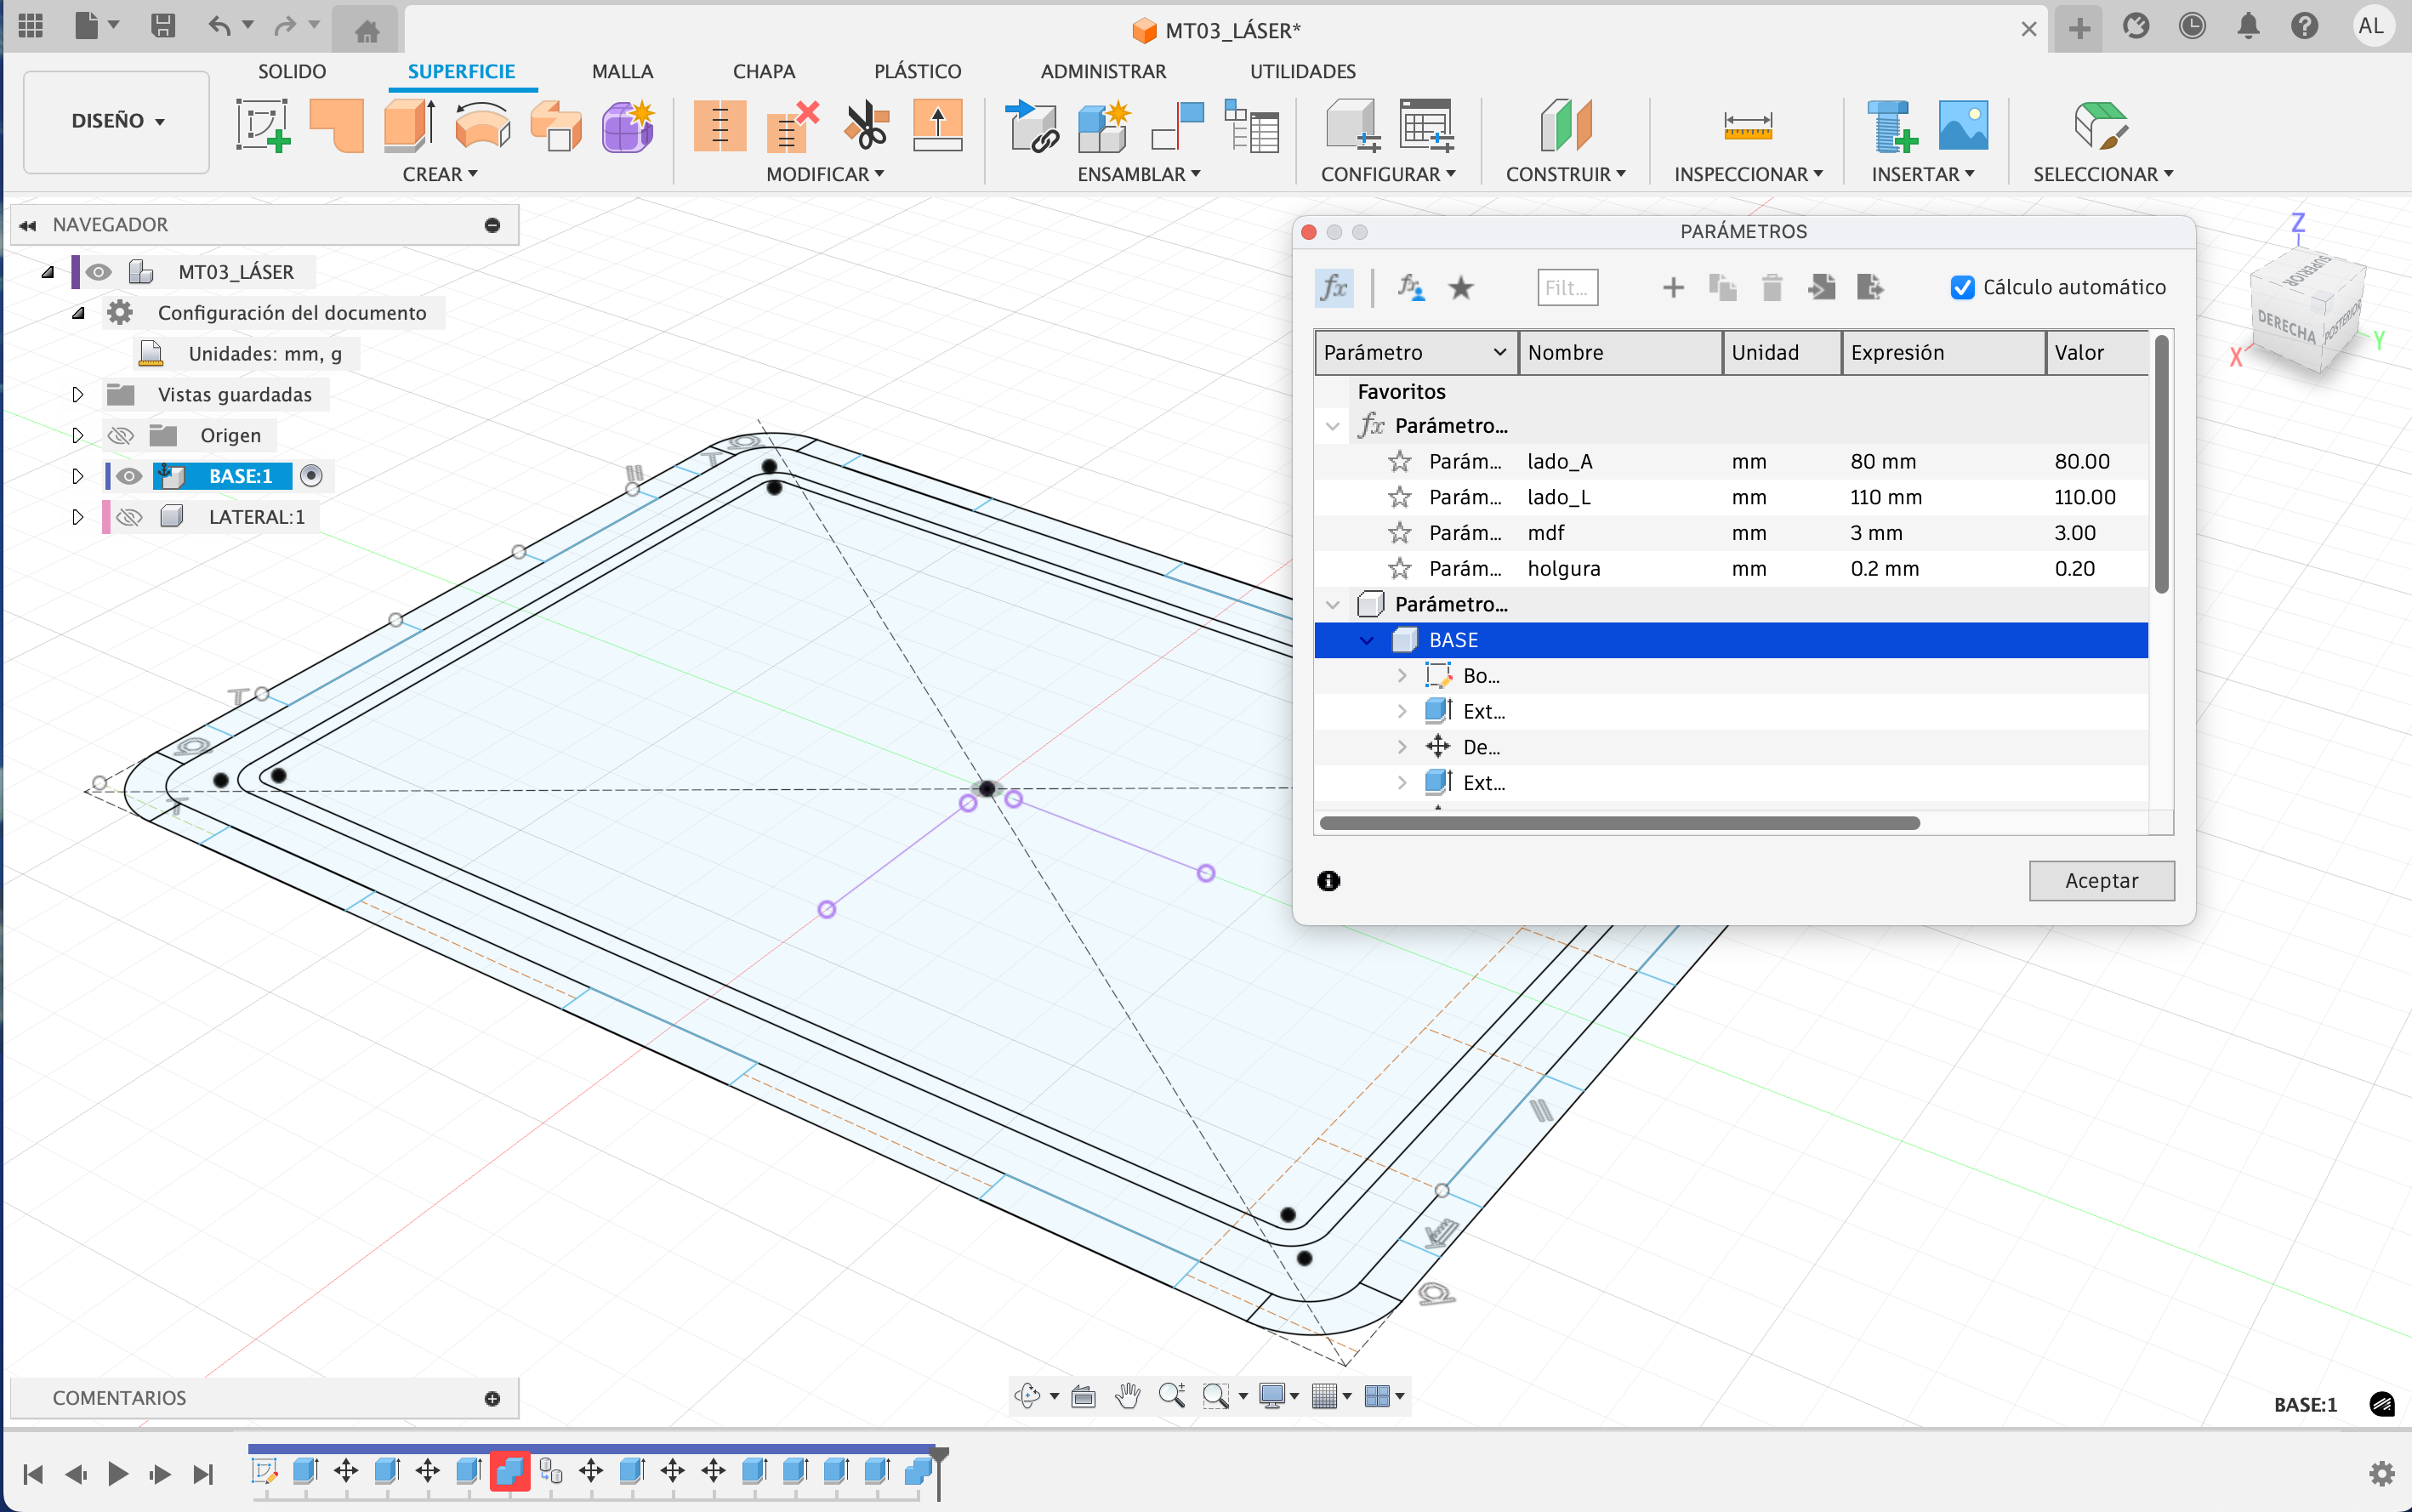Expand the Vistas guardadas folder

tap(77, 395)
